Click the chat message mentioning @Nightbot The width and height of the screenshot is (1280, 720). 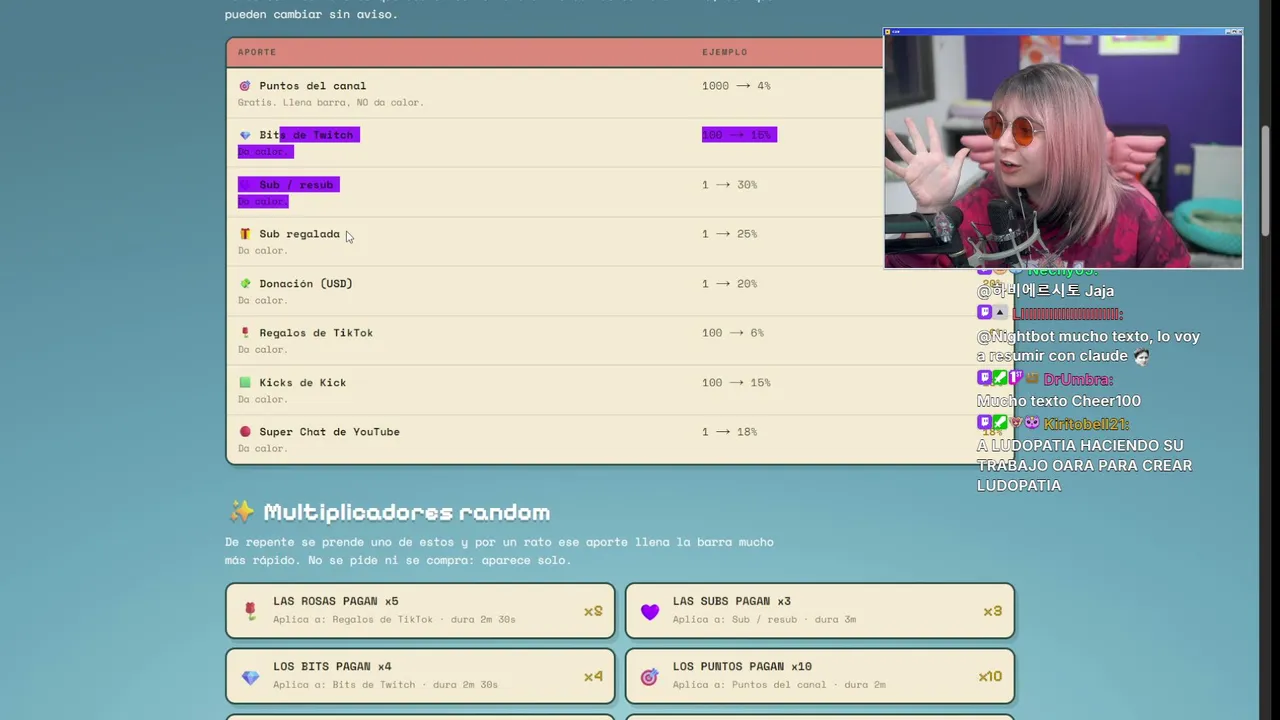coord(1088,346)
